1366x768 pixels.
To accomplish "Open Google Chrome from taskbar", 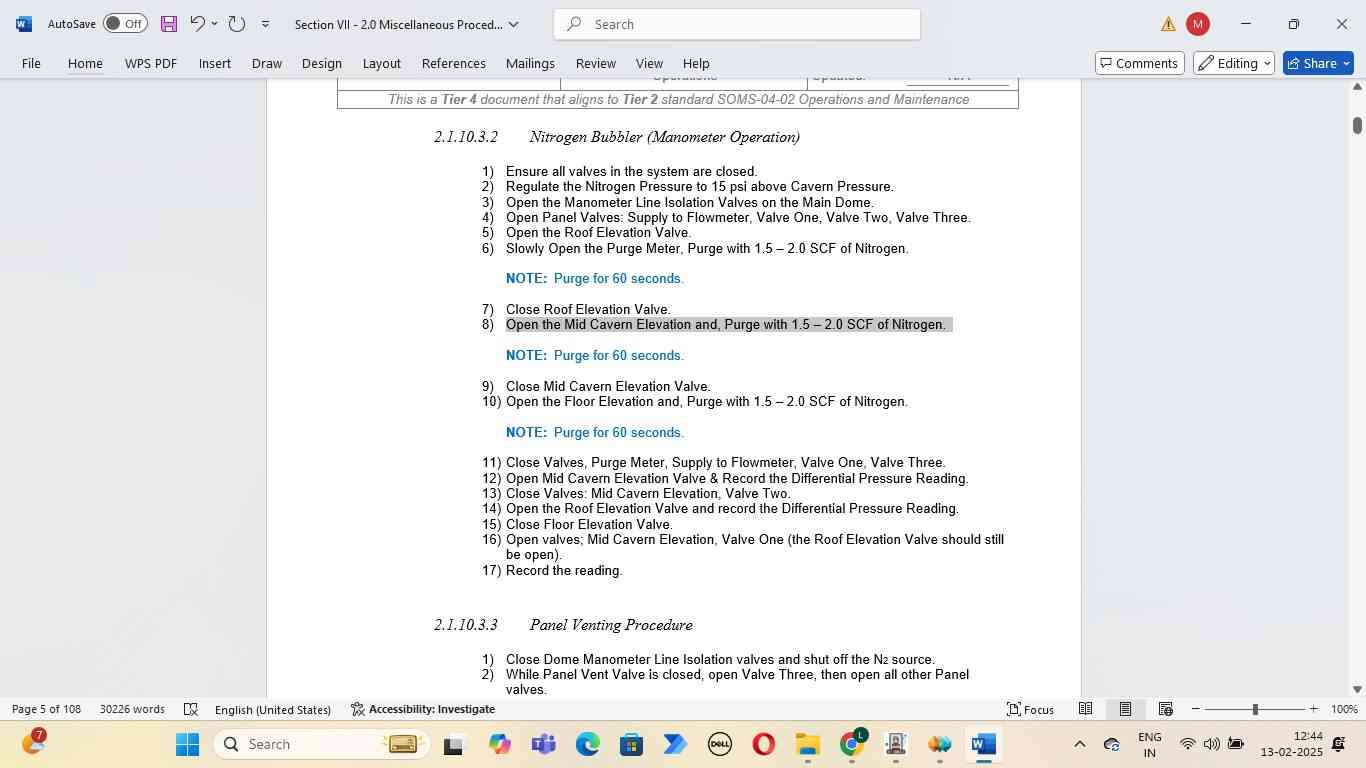I will [851, 744].
